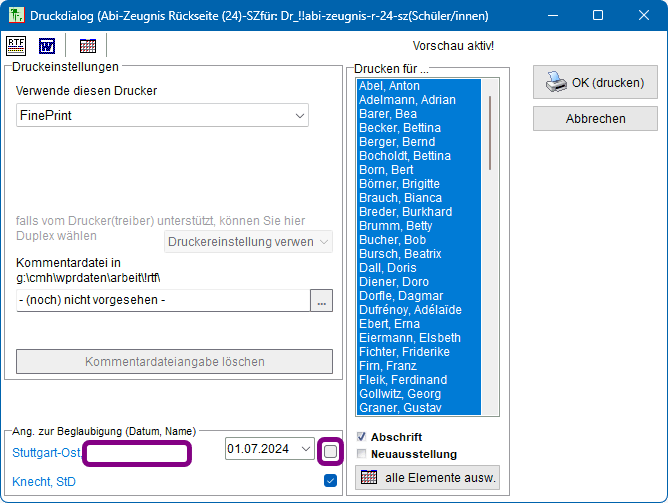Toggle the Neuausstellung checkbox

361,453
